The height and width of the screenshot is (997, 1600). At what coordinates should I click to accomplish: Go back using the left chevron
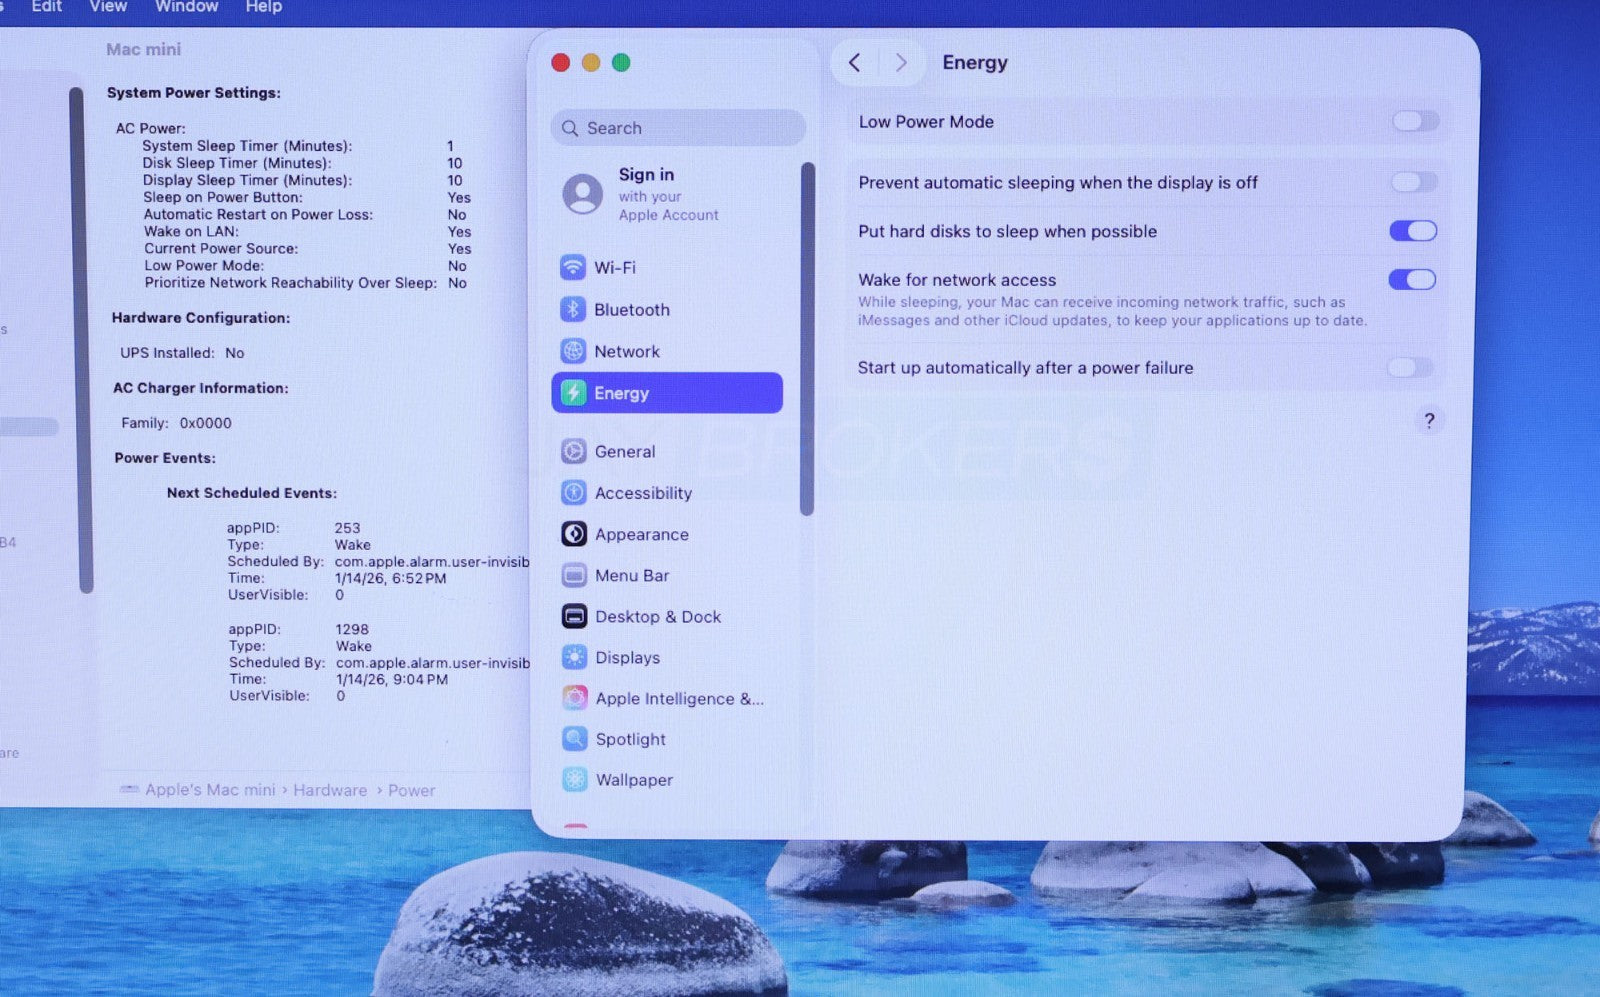[855, 62]
